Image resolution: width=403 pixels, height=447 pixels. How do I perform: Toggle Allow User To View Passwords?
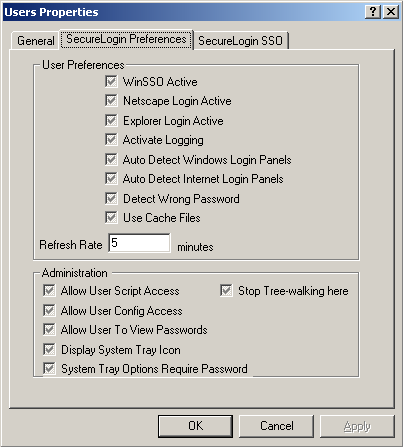click(49, 330)
